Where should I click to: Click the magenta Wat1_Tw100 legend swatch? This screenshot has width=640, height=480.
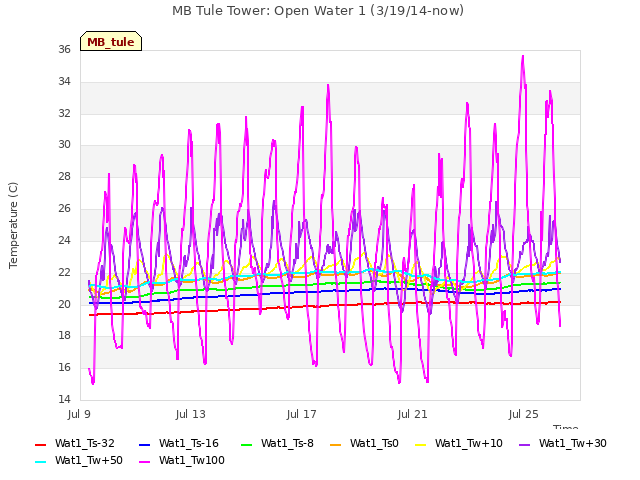[144, 462]
